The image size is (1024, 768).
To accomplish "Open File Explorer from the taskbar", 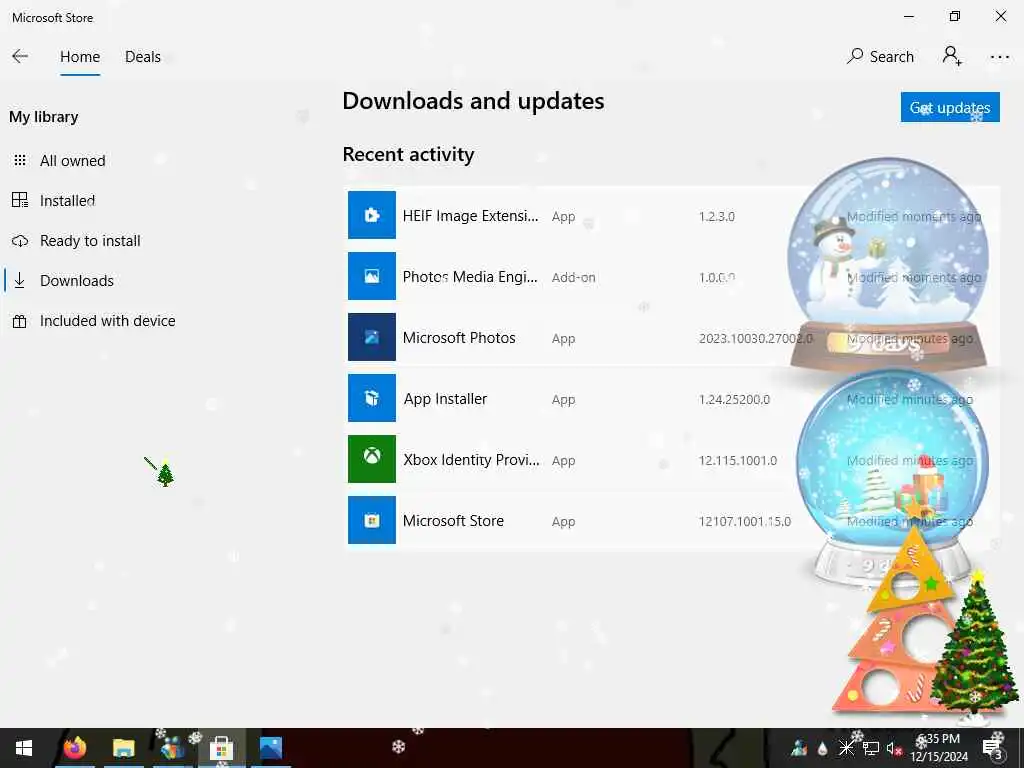I will point(123,748).
